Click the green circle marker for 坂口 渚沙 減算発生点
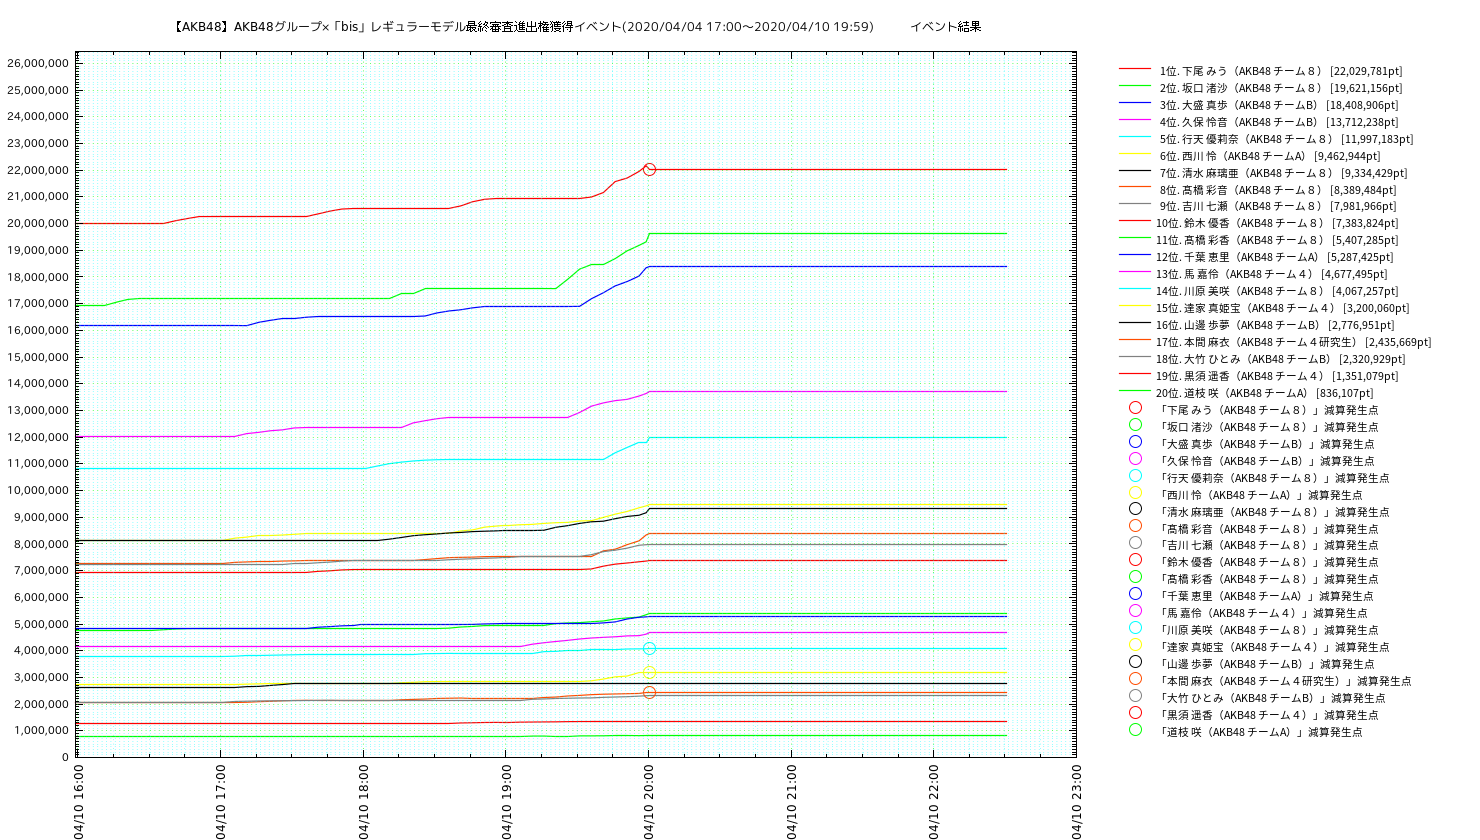 point(1135,425)
